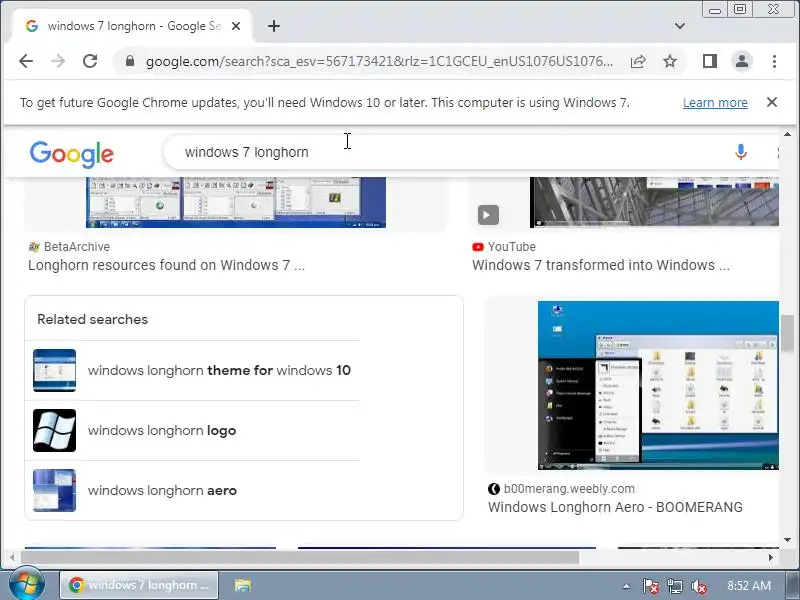800x600 pixels.
Task: Click the vertical scrollbar thumb
Action: [787, 334]
